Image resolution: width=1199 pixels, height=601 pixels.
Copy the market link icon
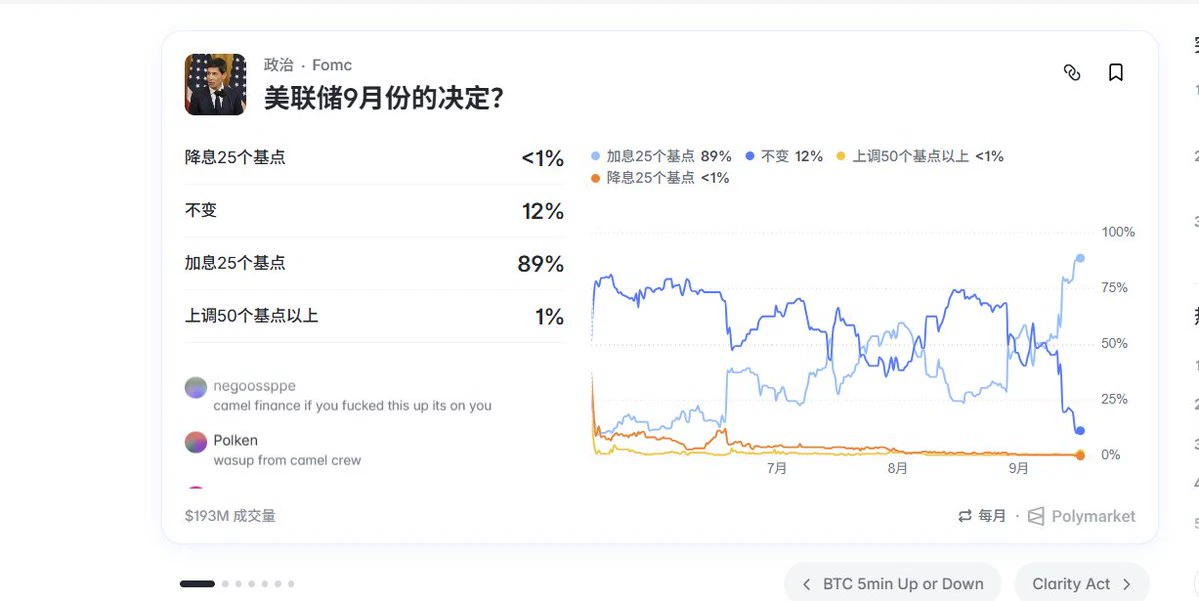1072,73
